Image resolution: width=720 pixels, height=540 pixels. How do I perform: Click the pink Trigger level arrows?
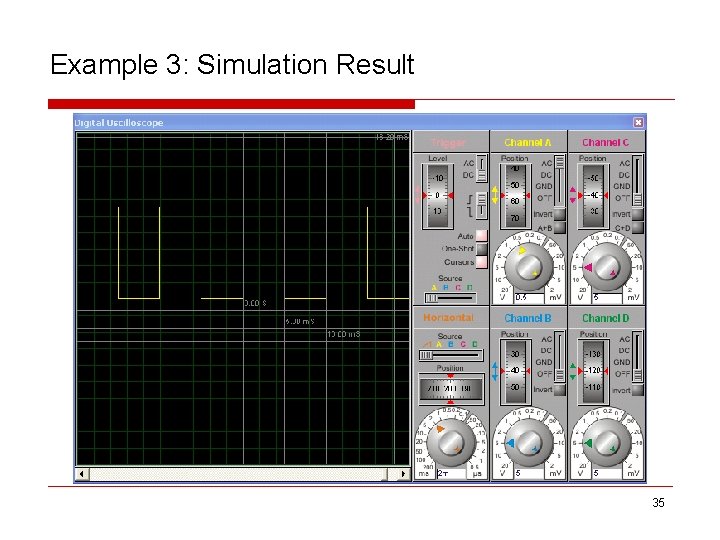pyautogui.click(x=417, y=195)
